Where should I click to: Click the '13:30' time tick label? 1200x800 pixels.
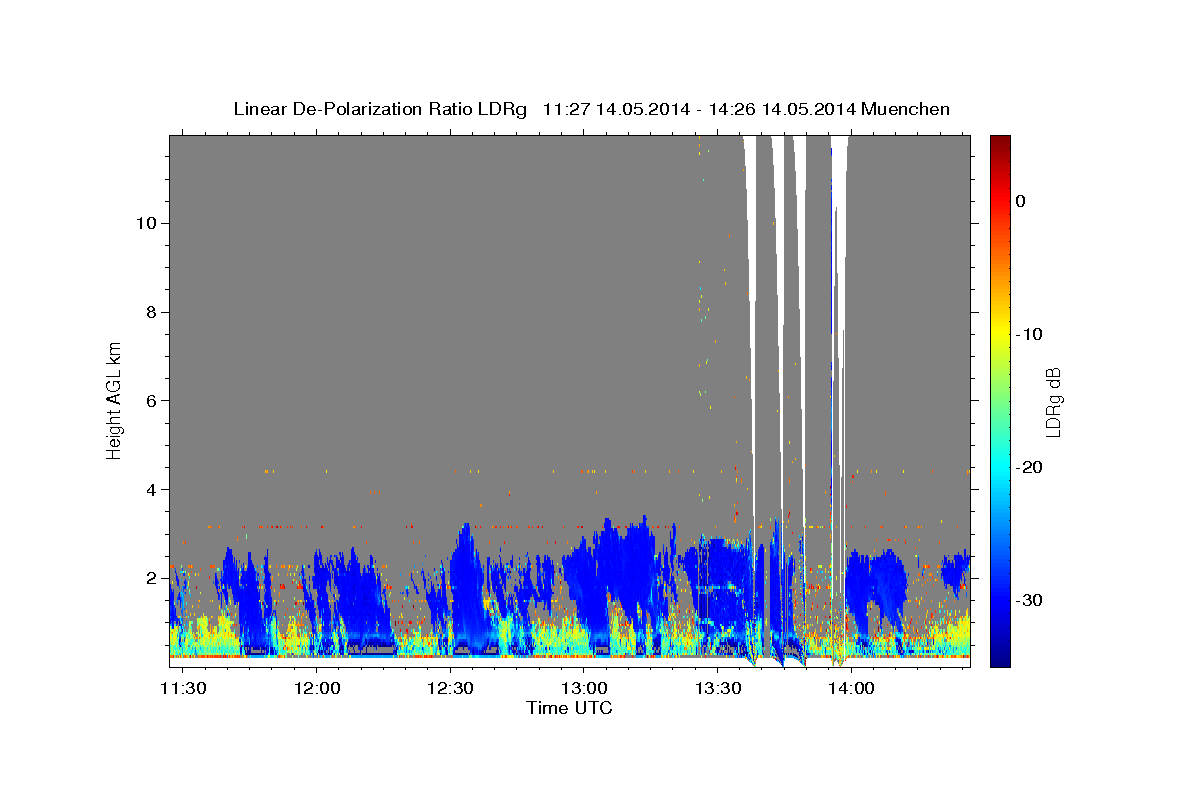tap(717, 688)
